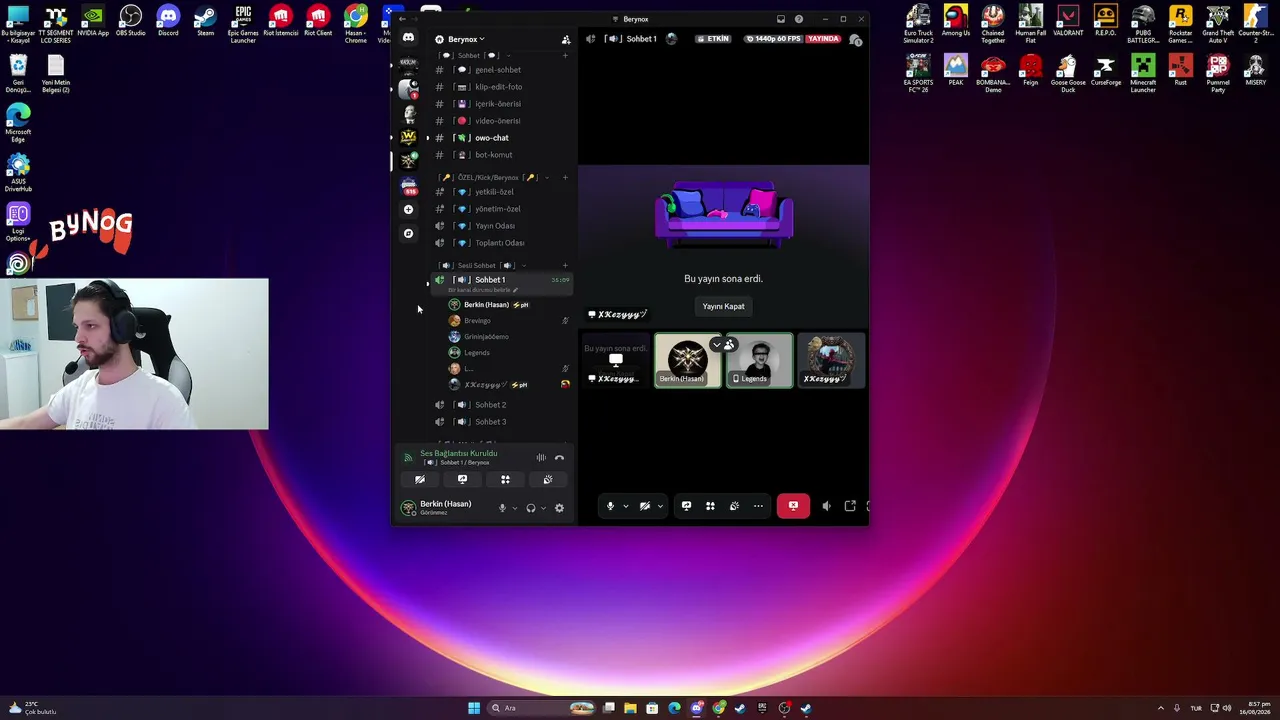Open user settings gear icon
Image resolution: width=1280 pixels, height=720 pixels.
pyautogui.click(x=559, y=508)
